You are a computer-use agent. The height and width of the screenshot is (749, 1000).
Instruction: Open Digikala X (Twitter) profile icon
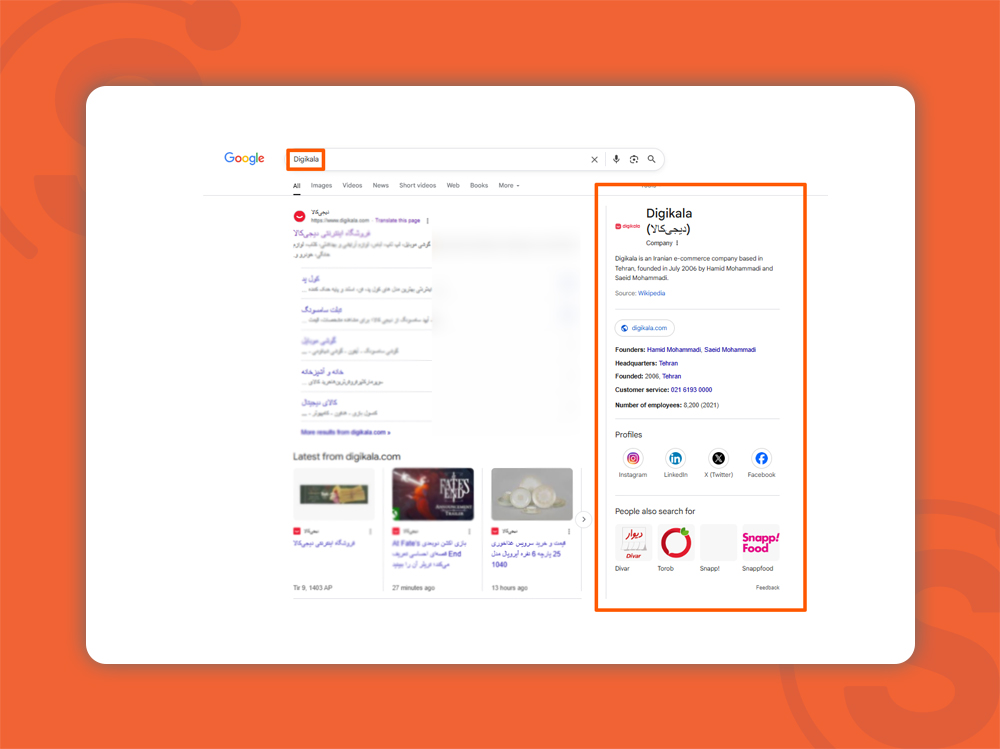pyautogui.click(x=718, y=458)
